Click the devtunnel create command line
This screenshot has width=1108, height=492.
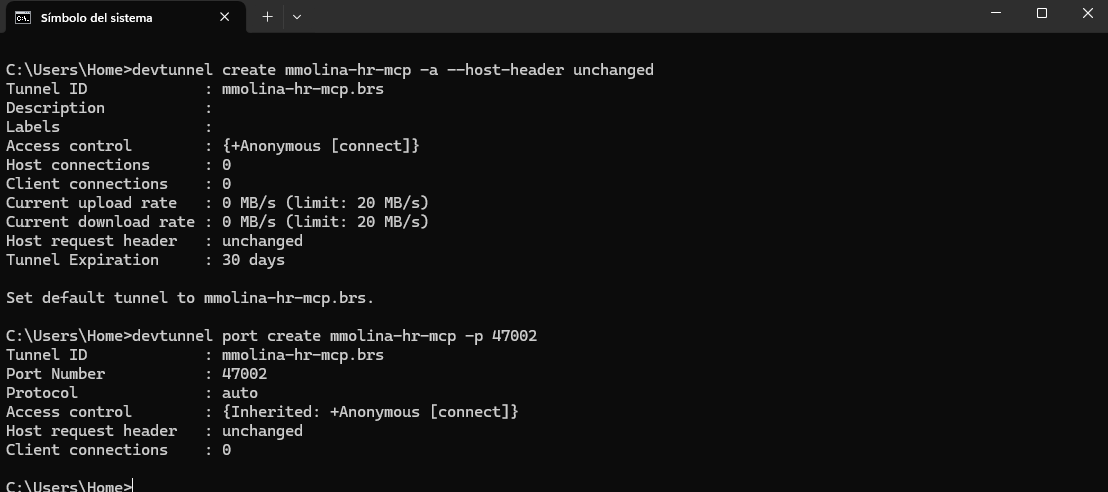pyautogui.click(x=330, y=70)
